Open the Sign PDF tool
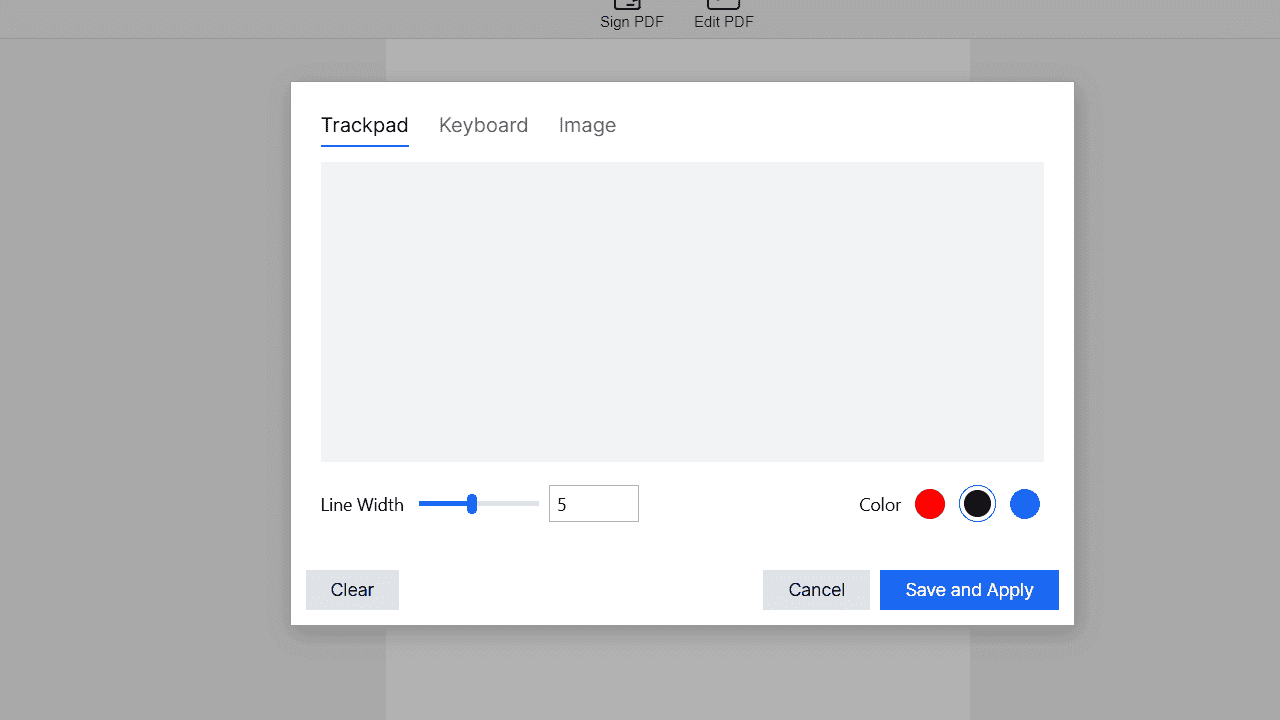Screen dimensions: 1280x720 (631, 14)
